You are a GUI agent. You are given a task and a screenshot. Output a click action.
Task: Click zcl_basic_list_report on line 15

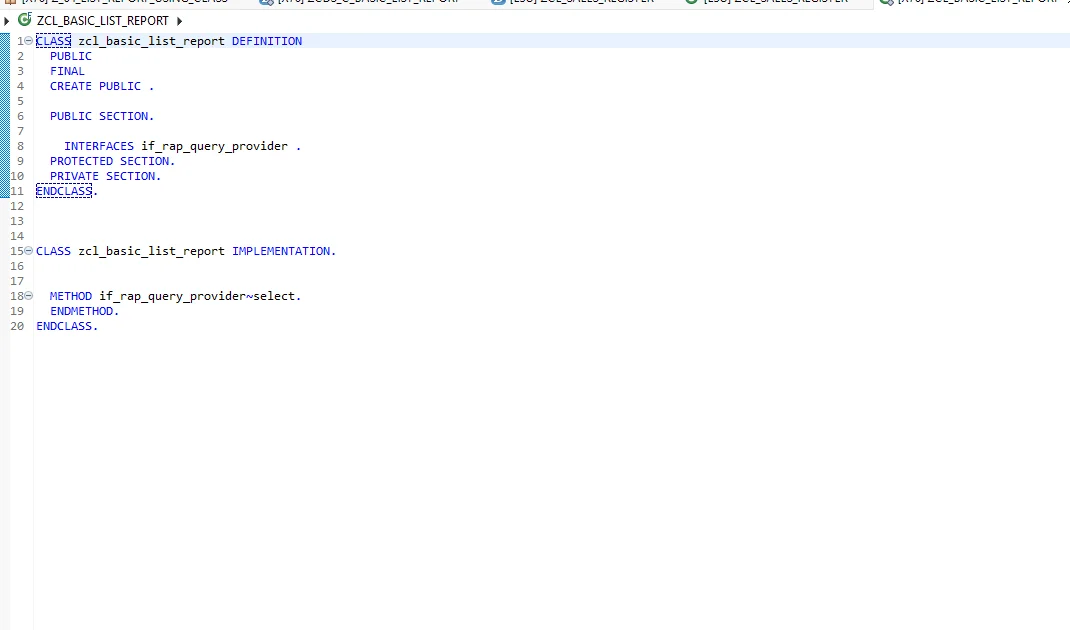151,251
